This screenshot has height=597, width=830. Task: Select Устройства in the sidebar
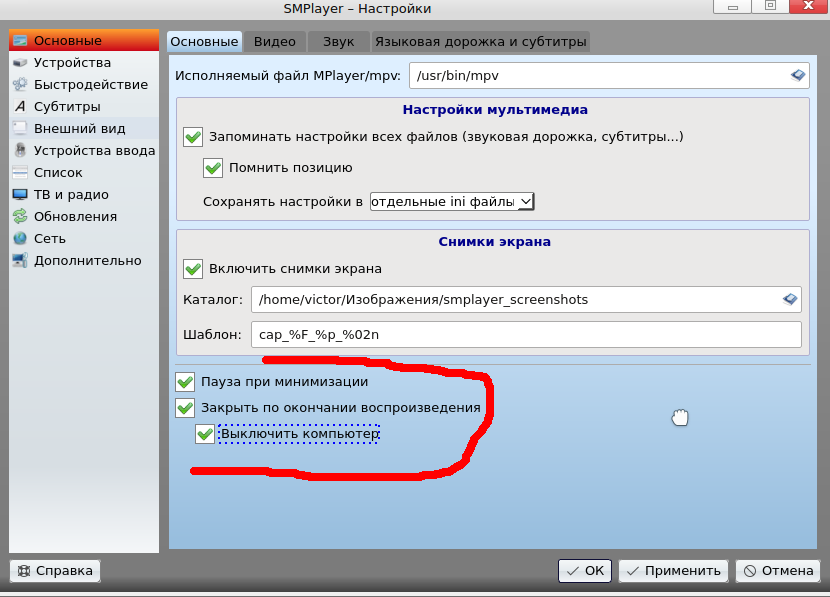(x=84, y=62)
